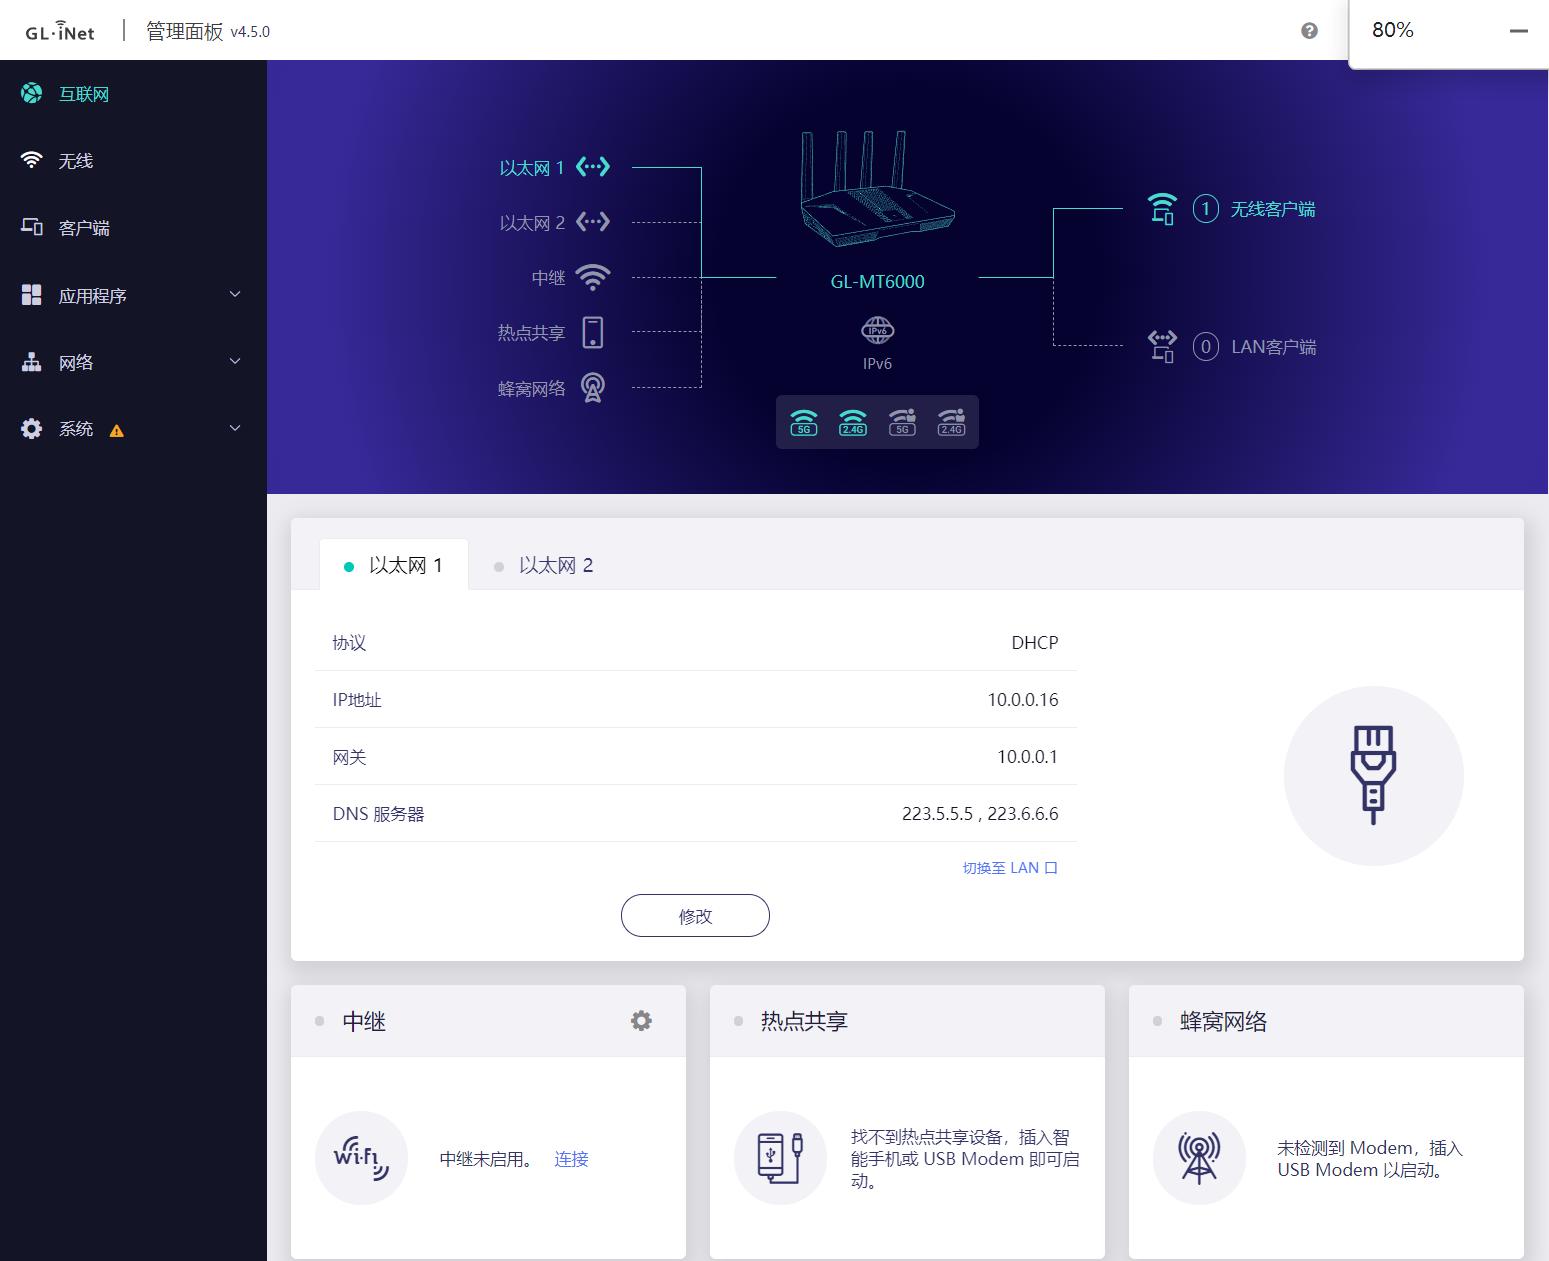
Task: Click the 以太网 1 port icon in diagram
Action: click(593, 167)
